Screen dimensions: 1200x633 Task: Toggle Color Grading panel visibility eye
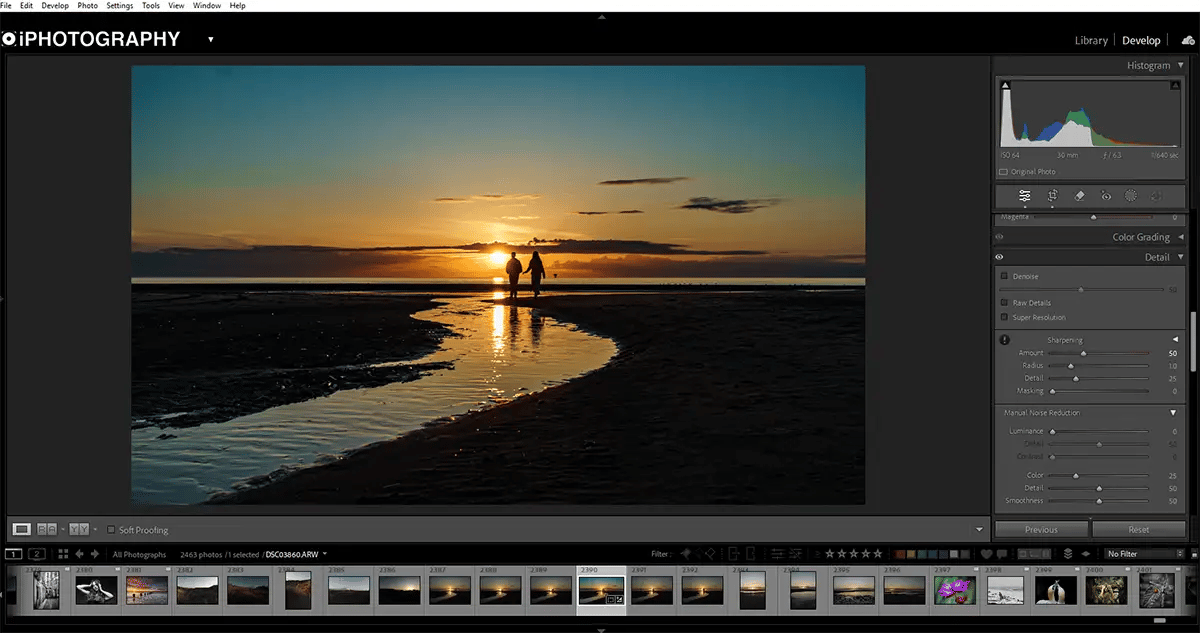coord(999,238)
